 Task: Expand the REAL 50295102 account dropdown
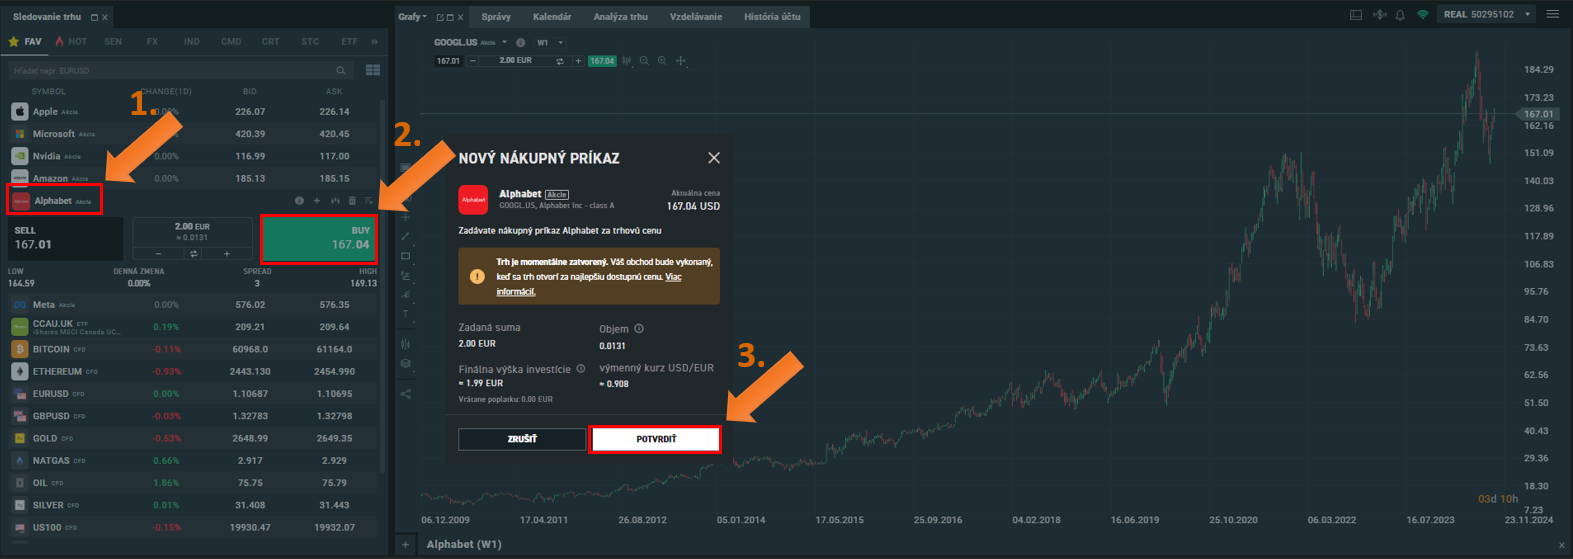(1528, 15)
